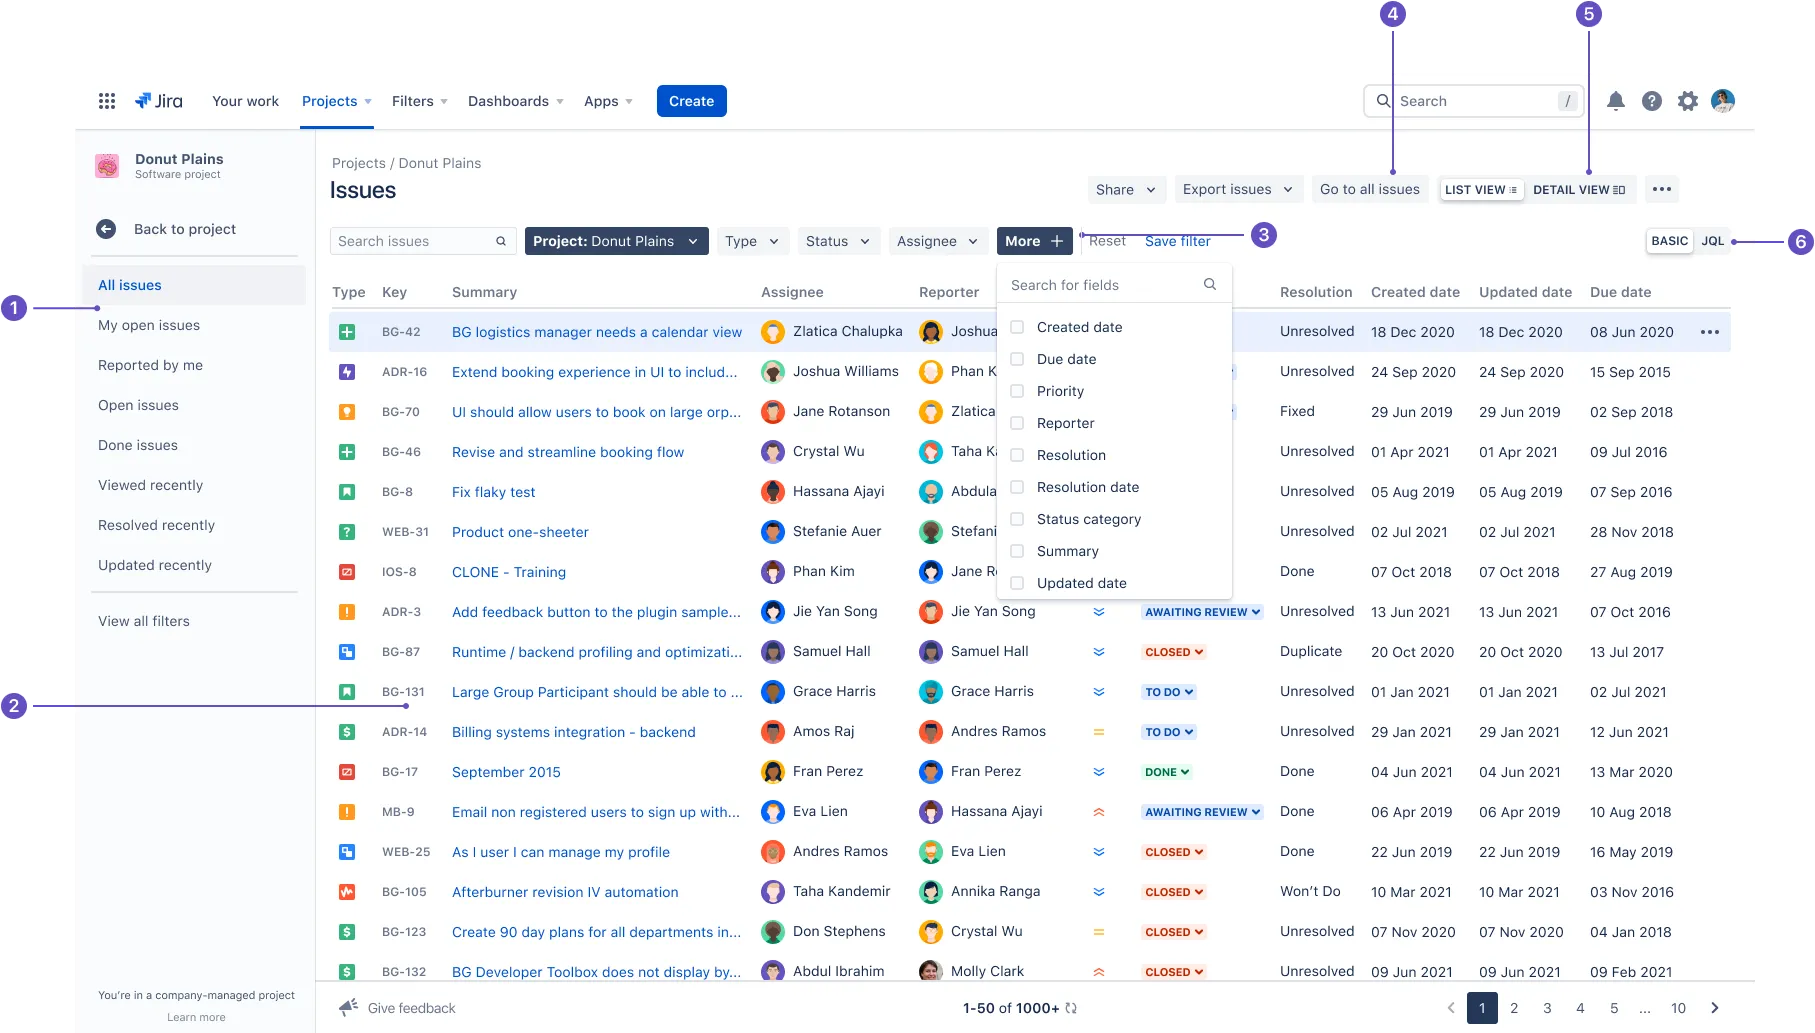
Task: Click the priority icon for MB-9
Action: pos(1099,812)
